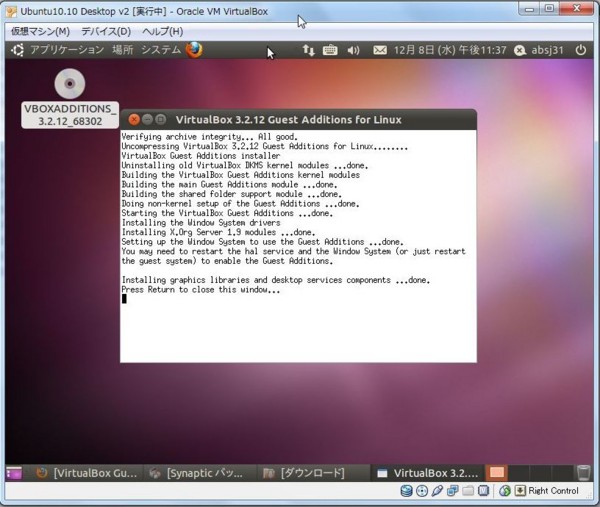Launch Firefox from the top panel

pyautogui.click(x=194, y=50)
